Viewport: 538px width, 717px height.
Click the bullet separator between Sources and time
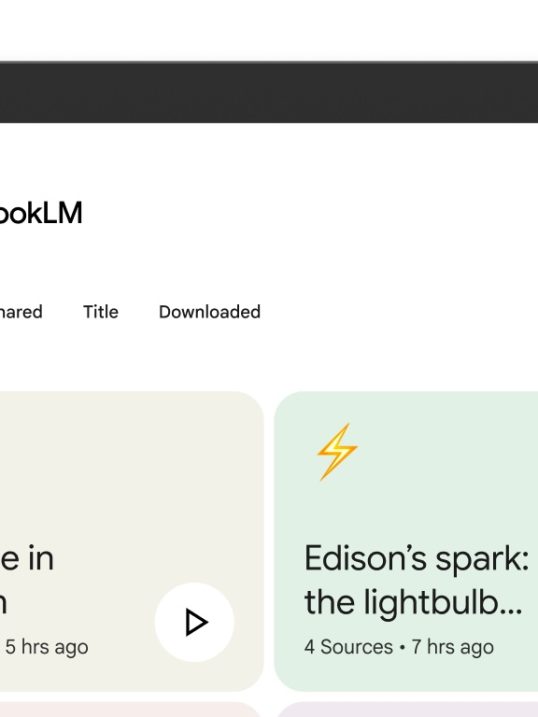point(402,647)
